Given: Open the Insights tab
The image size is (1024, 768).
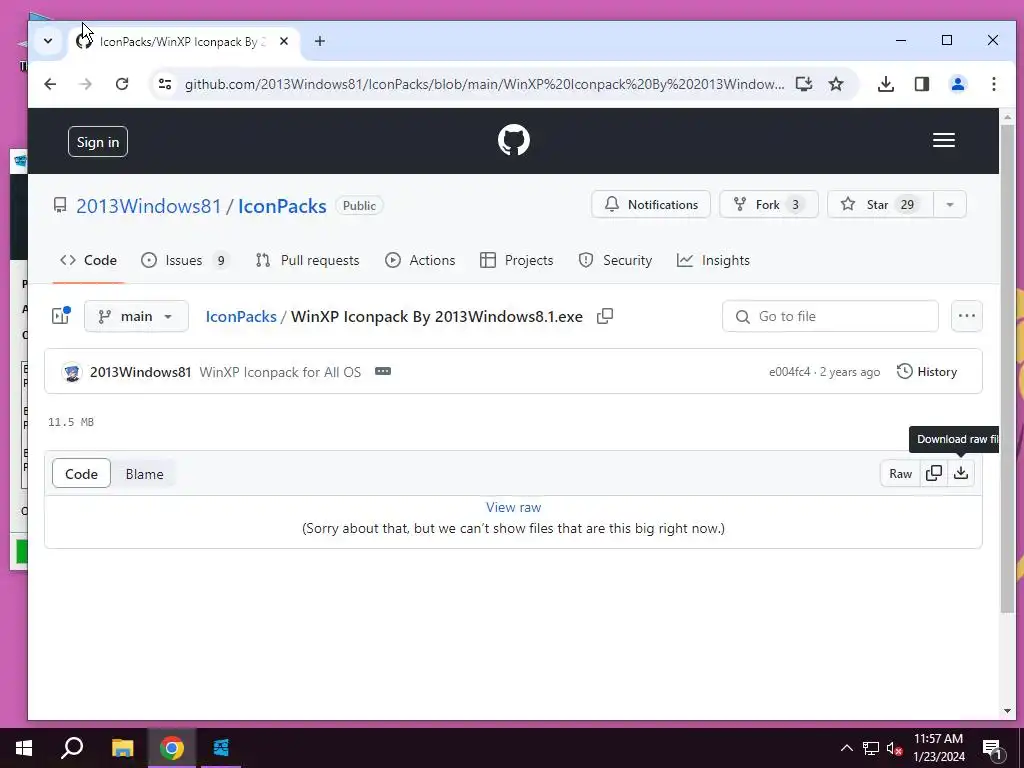Looking at the screenshot, I should pos(713,260).
